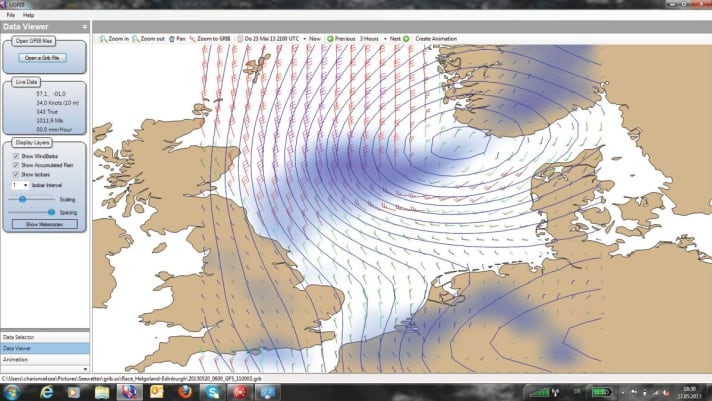The width and height of the screenshot is (712, 401).
Task: Click the Previous label in toolbar
Action: pyautogui.click(x=345, y=39)
